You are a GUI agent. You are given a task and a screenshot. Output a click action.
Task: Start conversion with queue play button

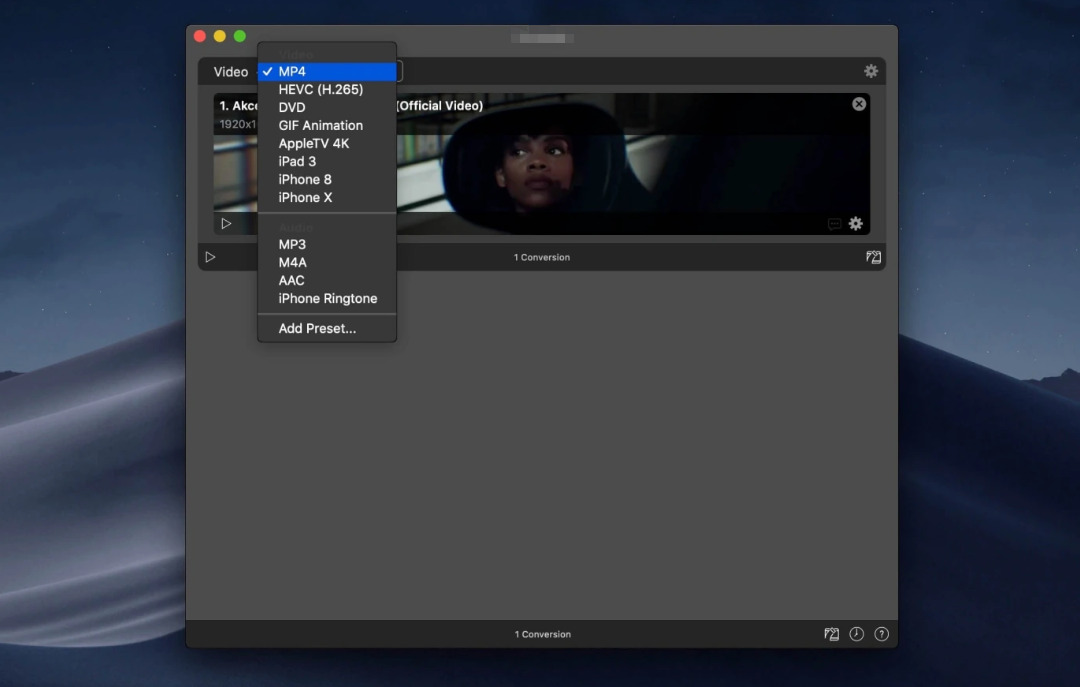point(210,257)
